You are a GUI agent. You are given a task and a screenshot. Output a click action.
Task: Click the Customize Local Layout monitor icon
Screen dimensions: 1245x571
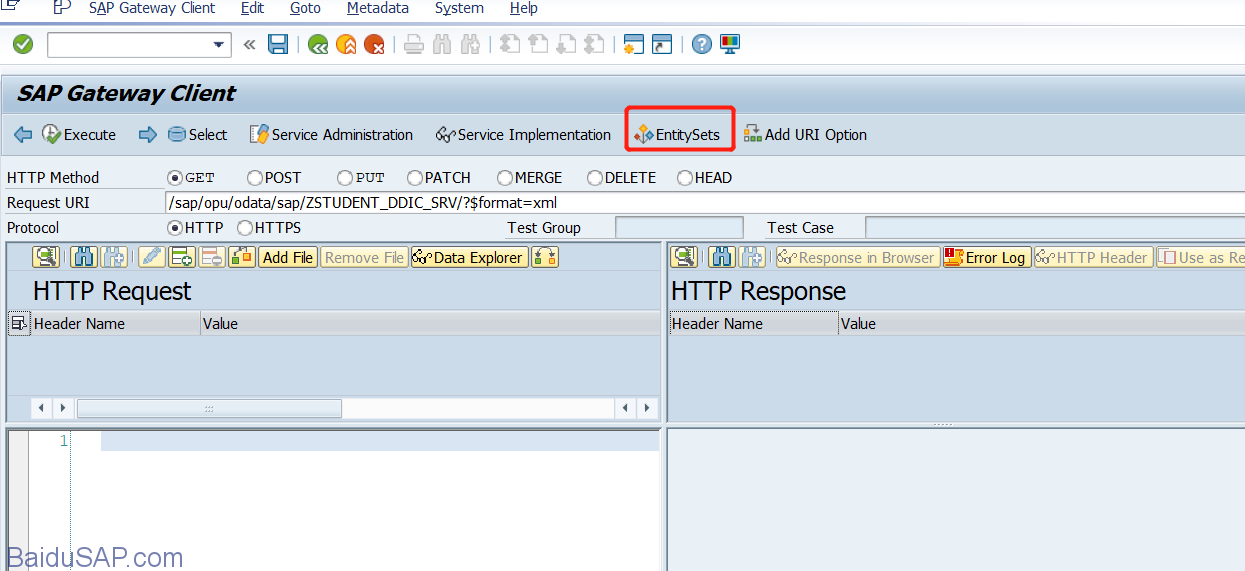pos(730,44)
